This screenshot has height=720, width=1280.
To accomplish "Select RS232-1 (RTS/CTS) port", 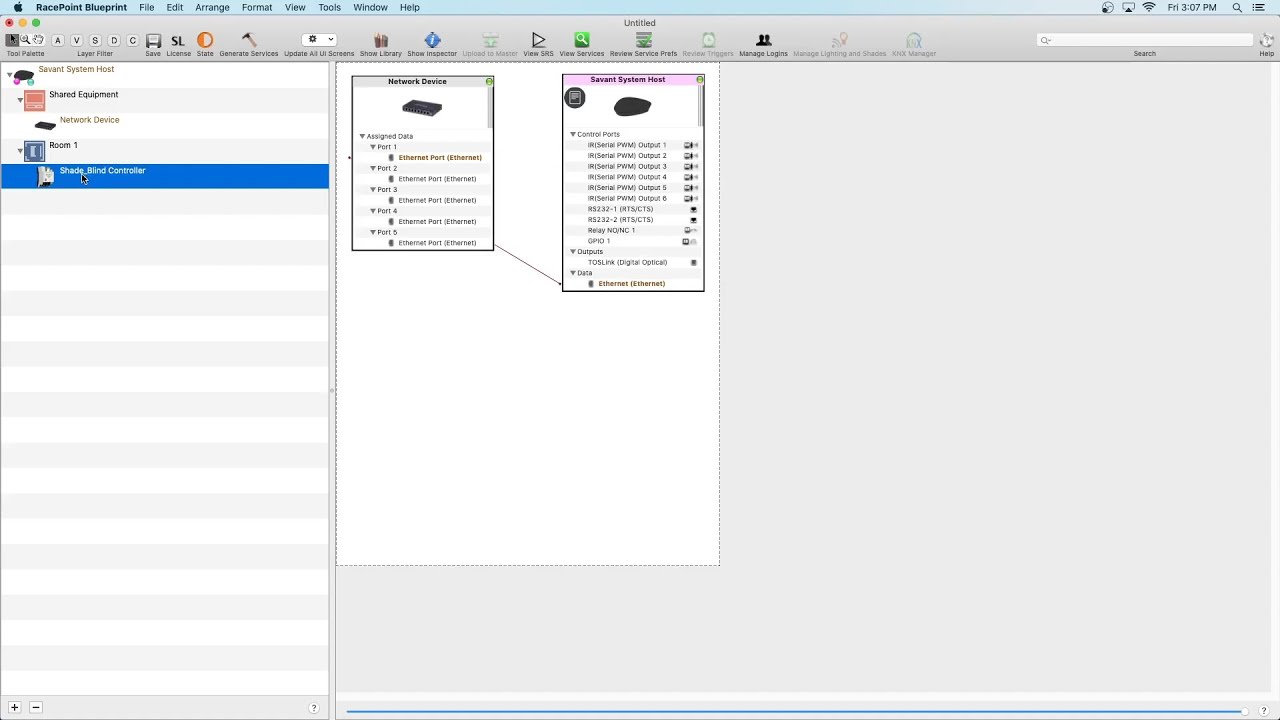I will pos(620,209).
